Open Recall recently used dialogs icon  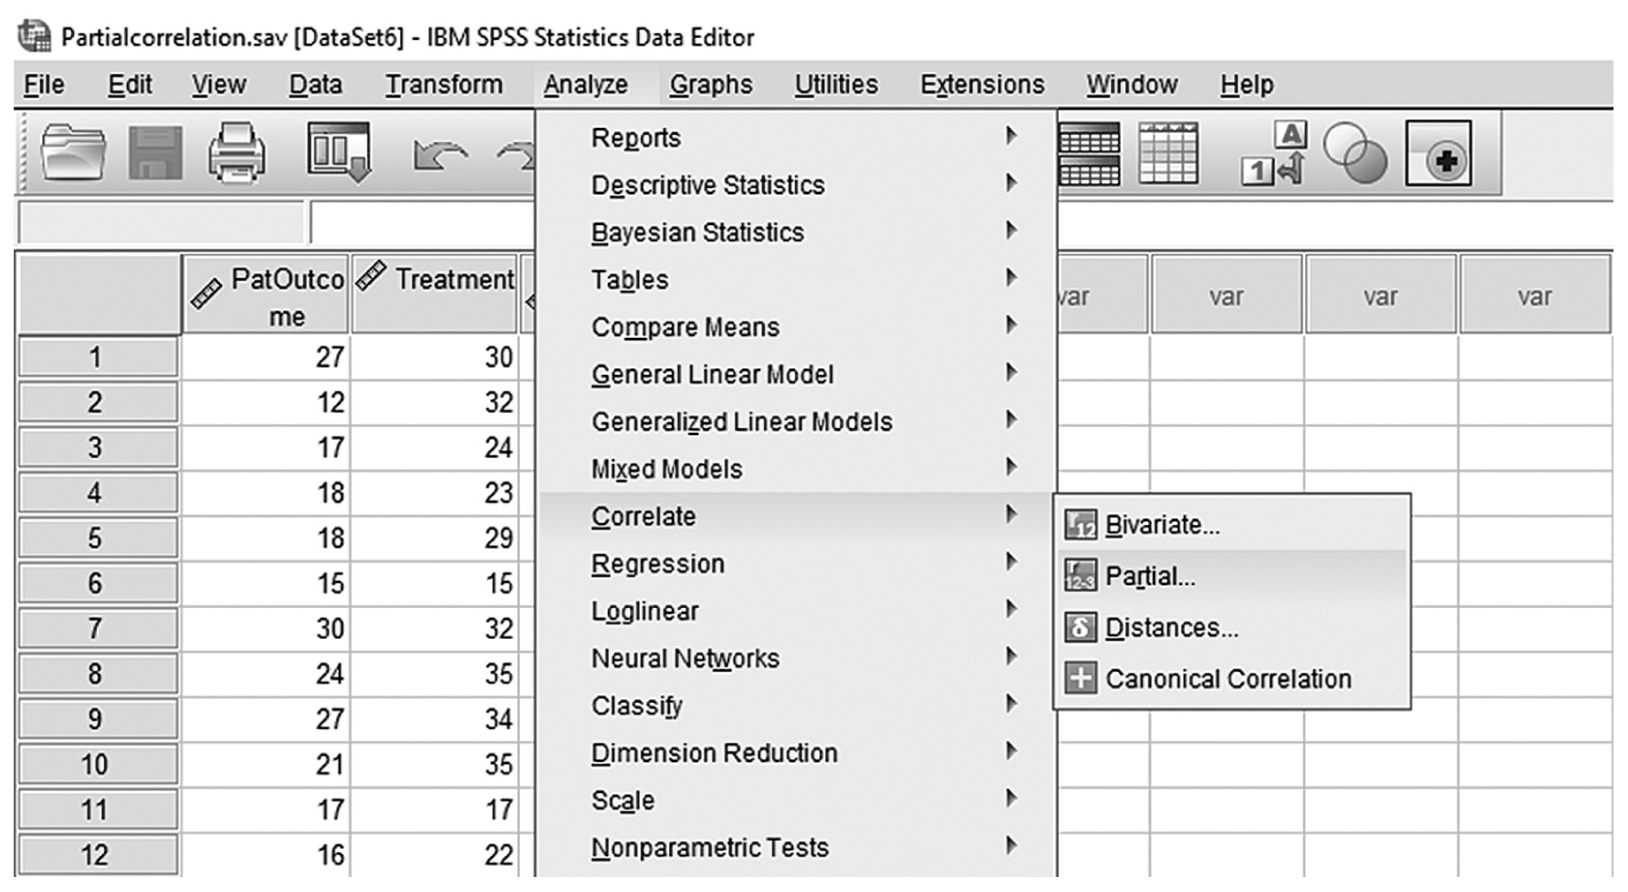tap(339, 153)
